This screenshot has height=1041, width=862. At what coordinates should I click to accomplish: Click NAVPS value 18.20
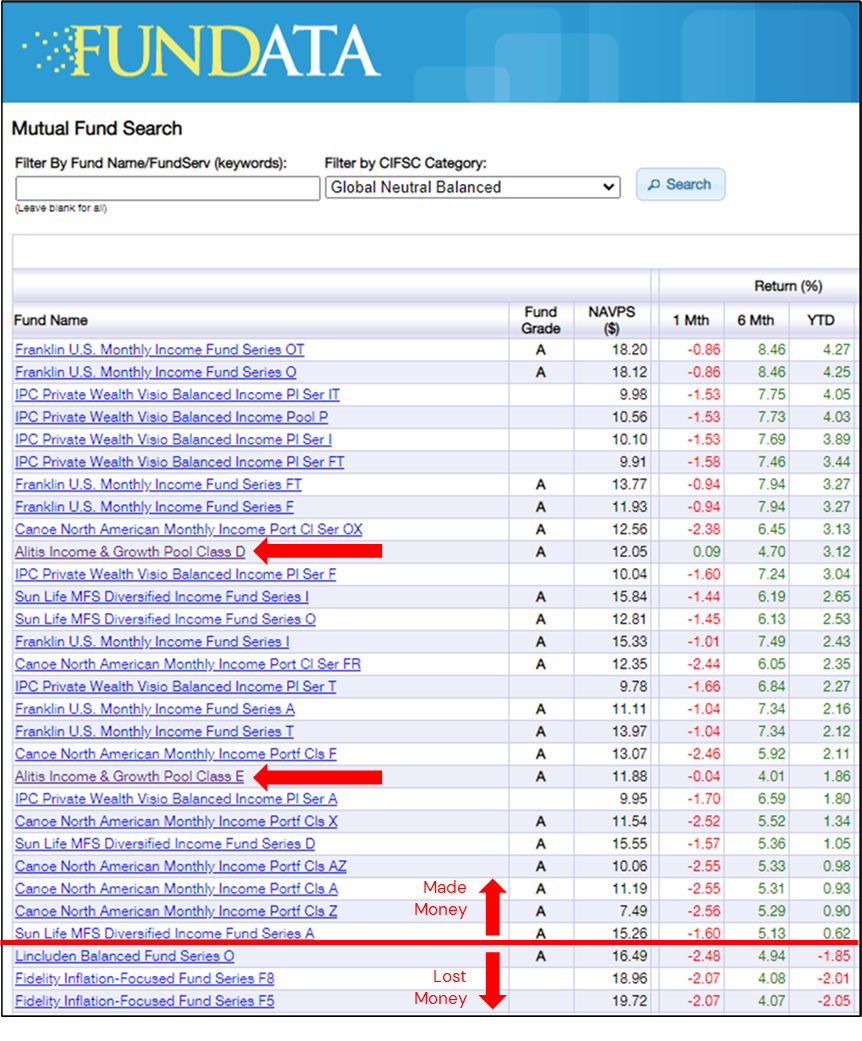click(629, 350)
